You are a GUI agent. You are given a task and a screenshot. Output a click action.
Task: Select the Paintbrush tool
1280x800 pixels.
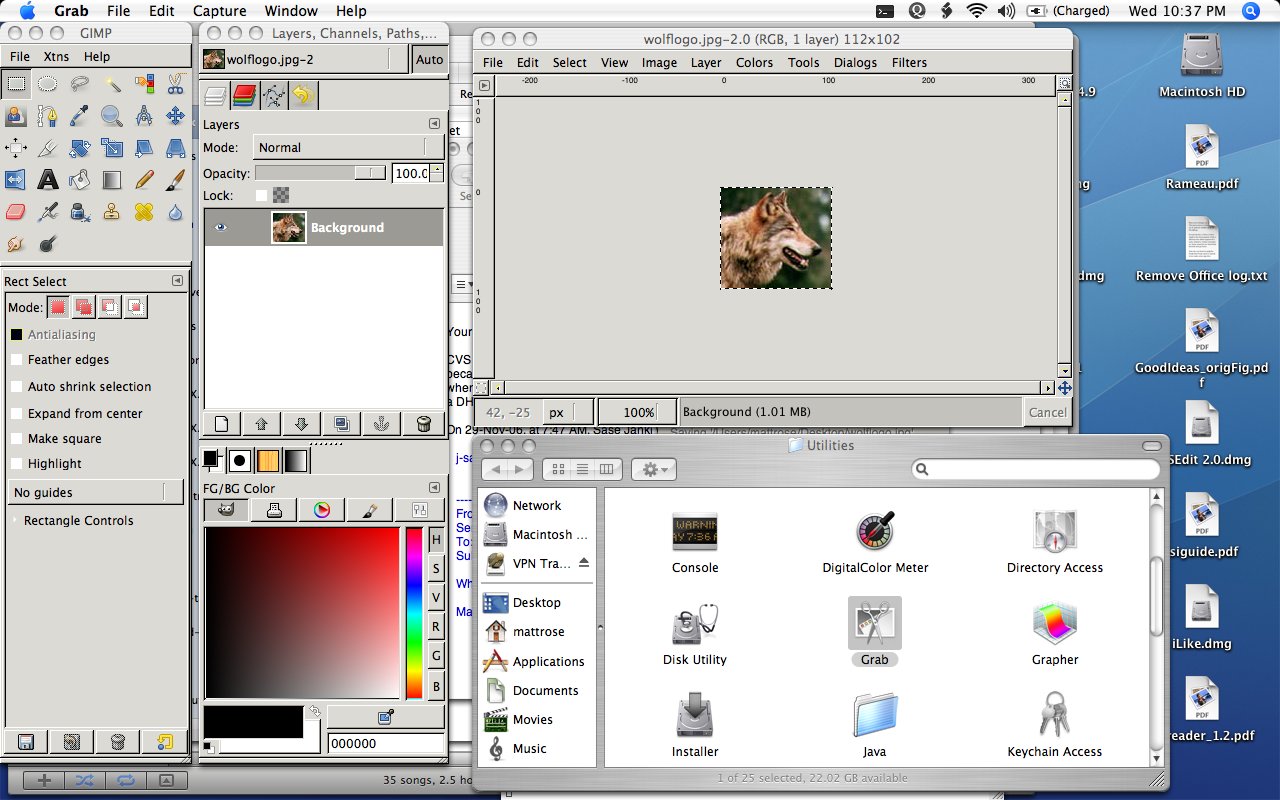click(176, 180)
